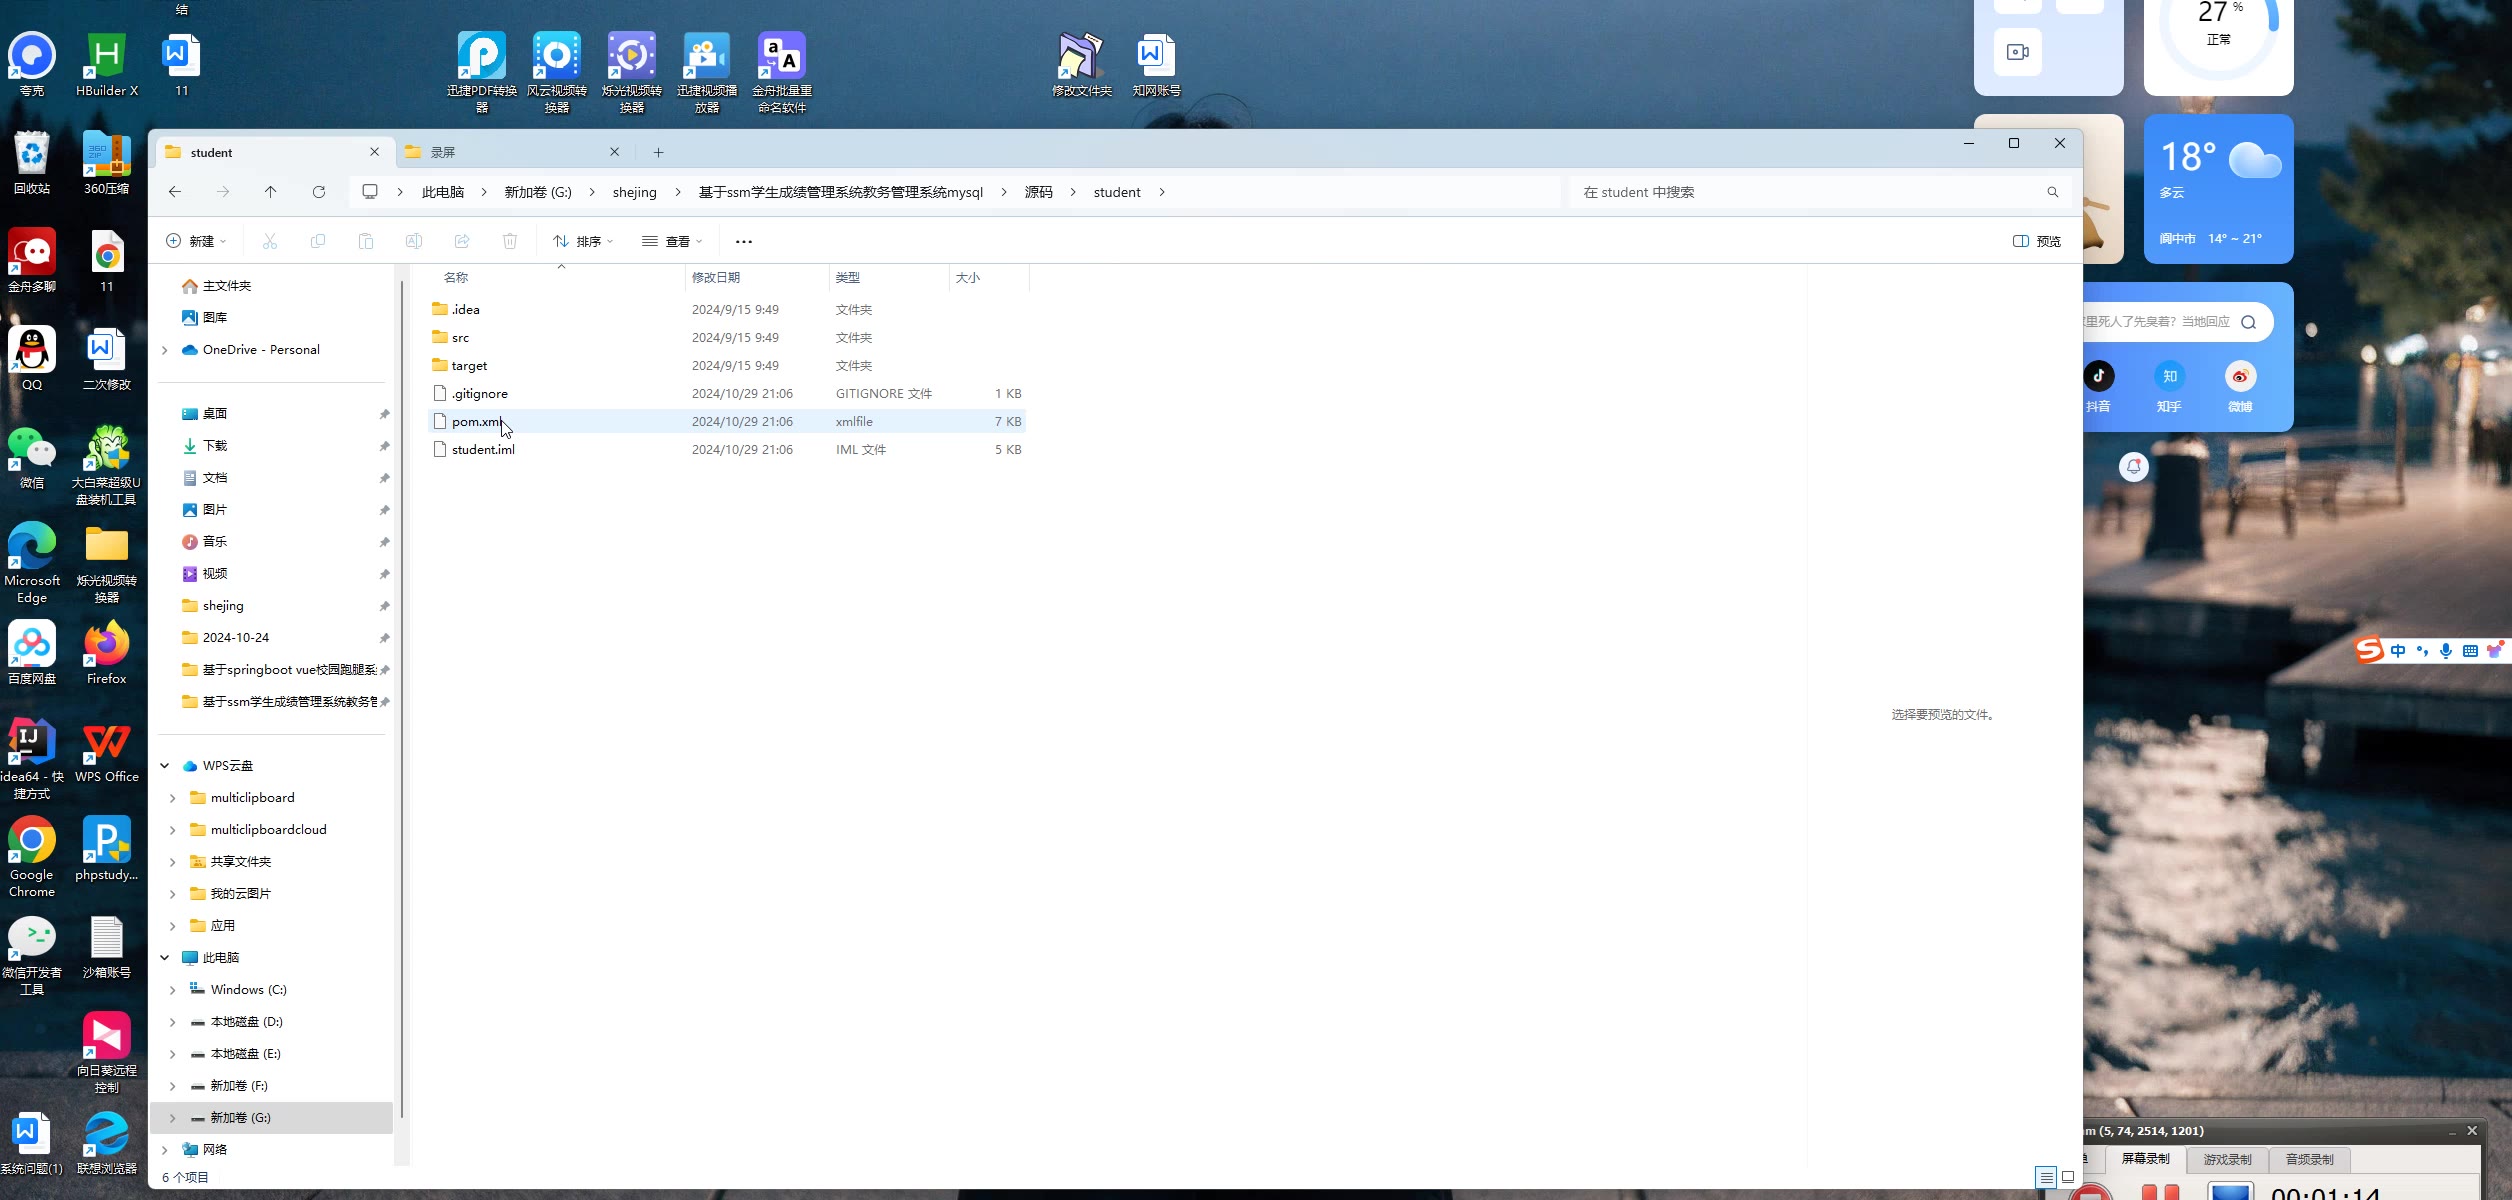Click the Cut scissors toolbar icon
2512x1200 pixels.
coord(270,241)
